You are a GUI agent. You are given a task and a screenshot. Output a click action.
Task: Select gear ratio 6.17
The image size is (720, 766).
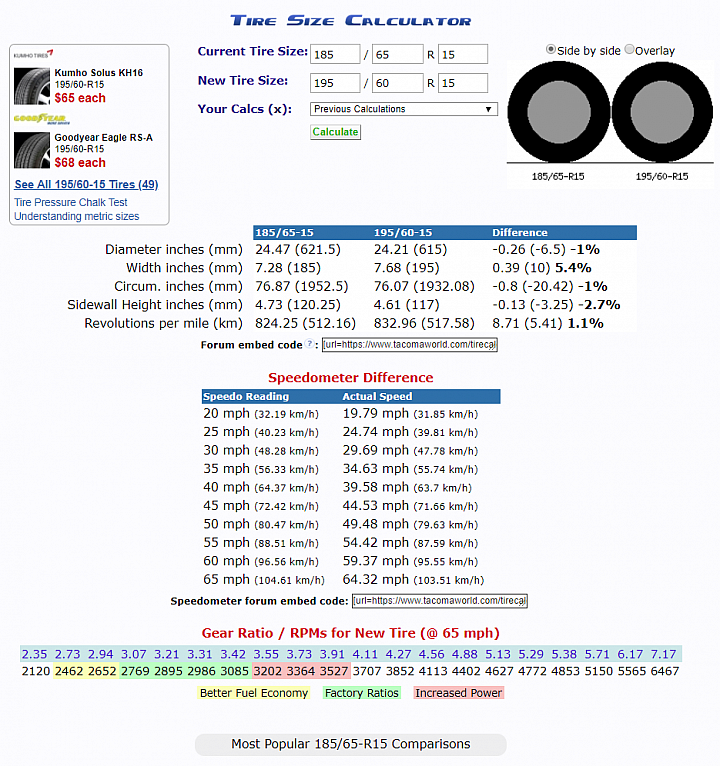(x=631, y=654)
